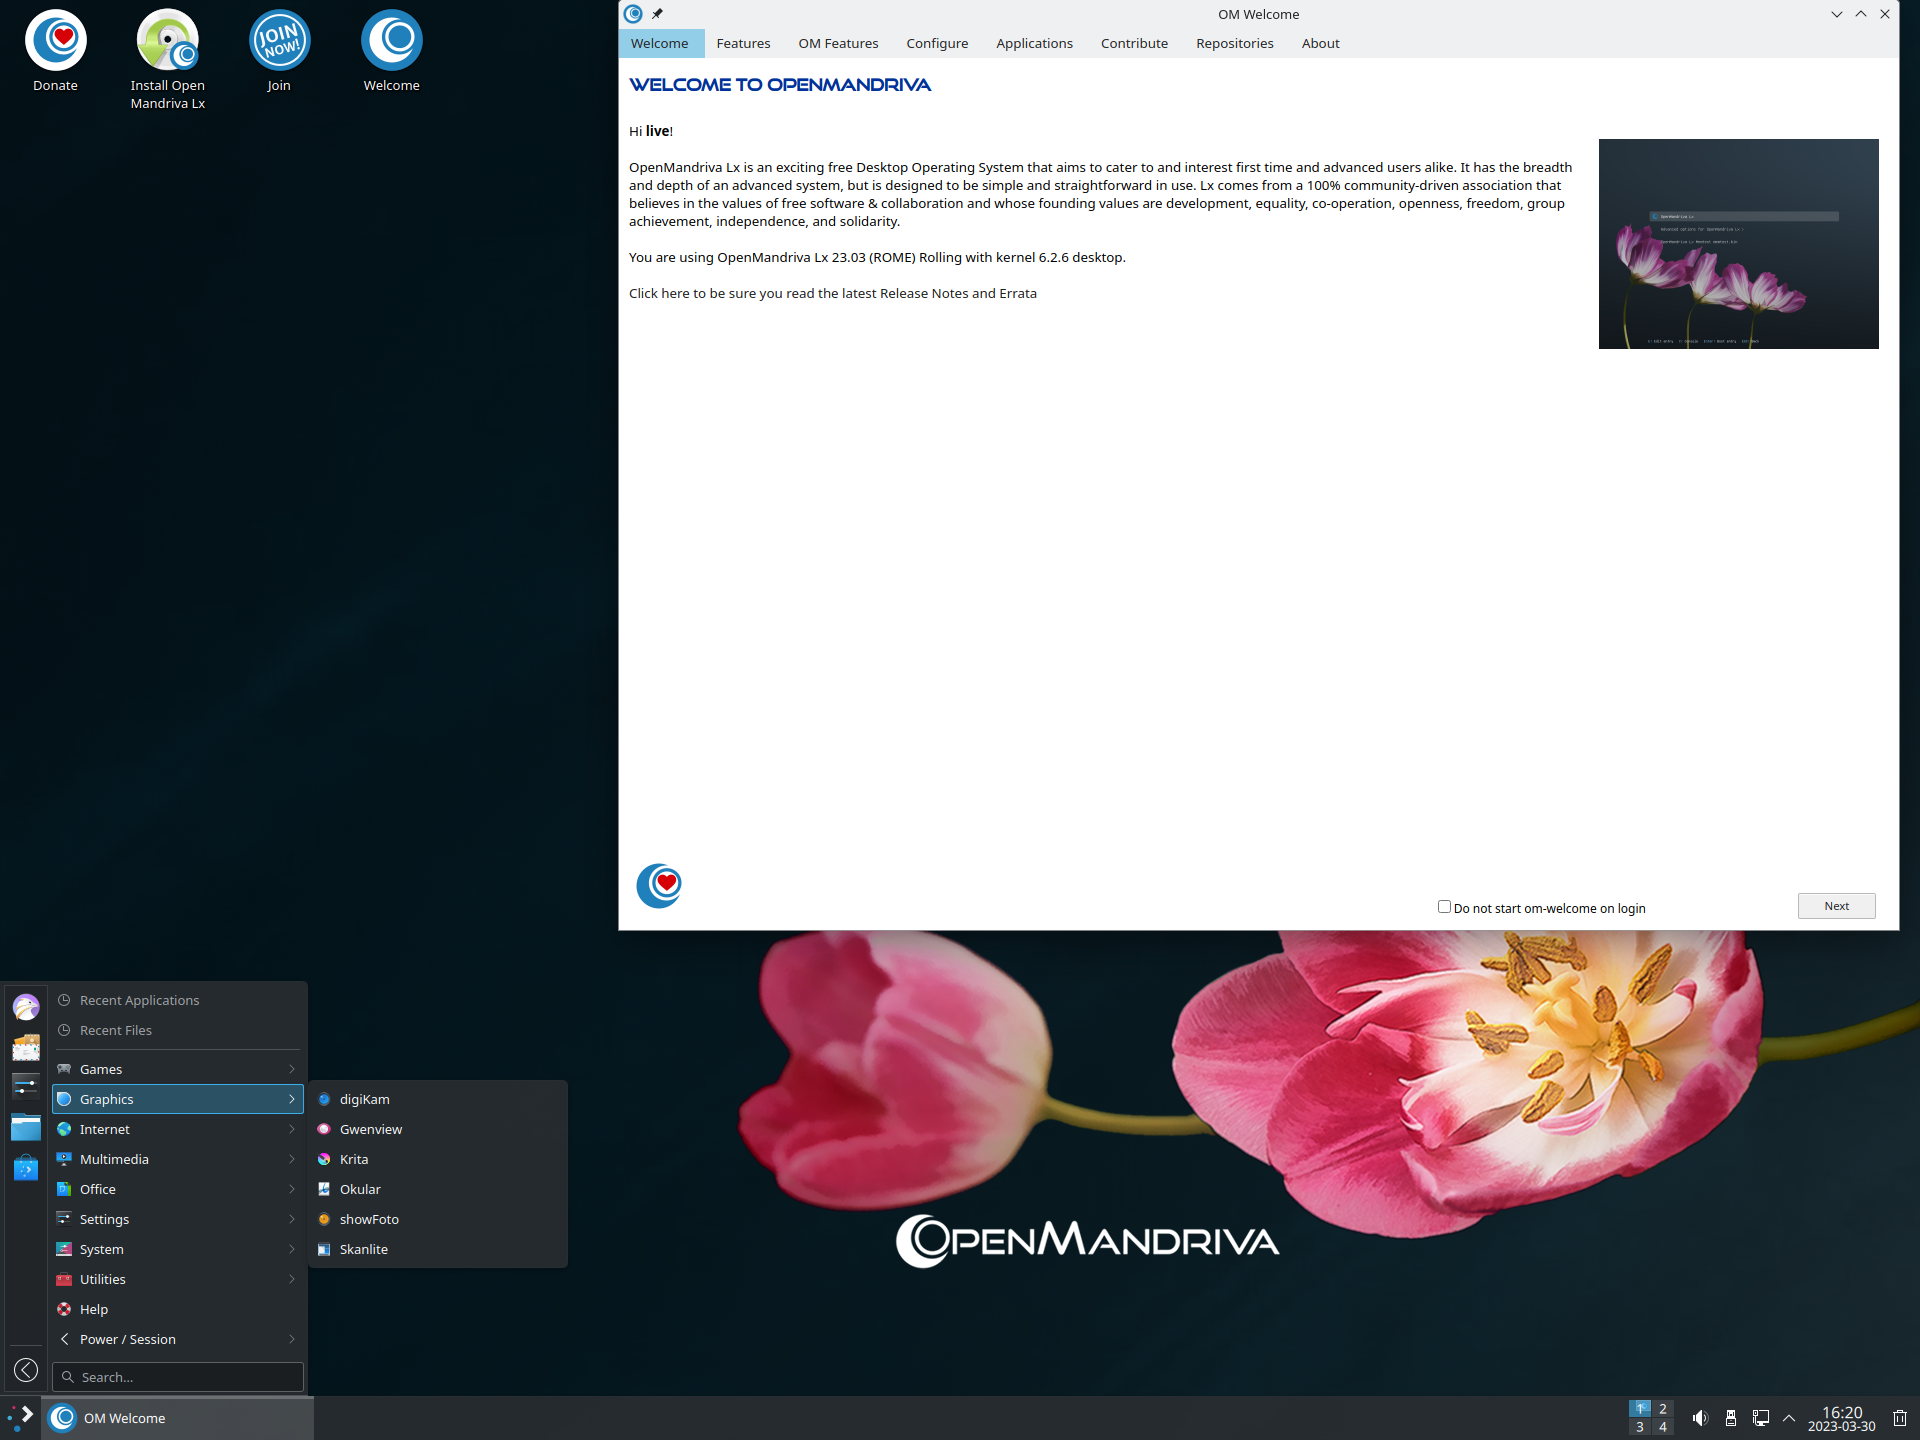Screen dimensions: 1920x1440
Task: Click the Next button
Action: 1836,906
